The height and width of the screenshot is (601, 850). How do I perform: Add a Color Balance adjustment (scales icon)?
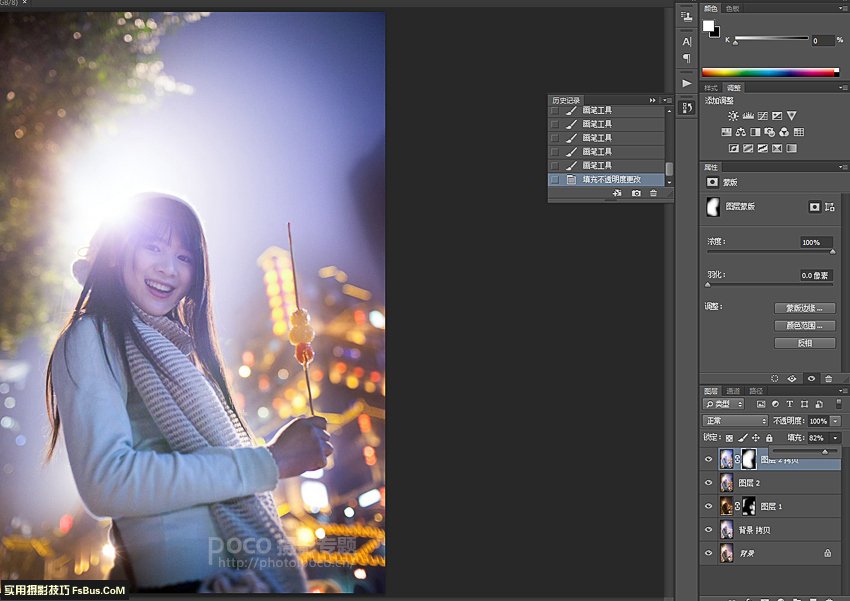coord(741,132)
